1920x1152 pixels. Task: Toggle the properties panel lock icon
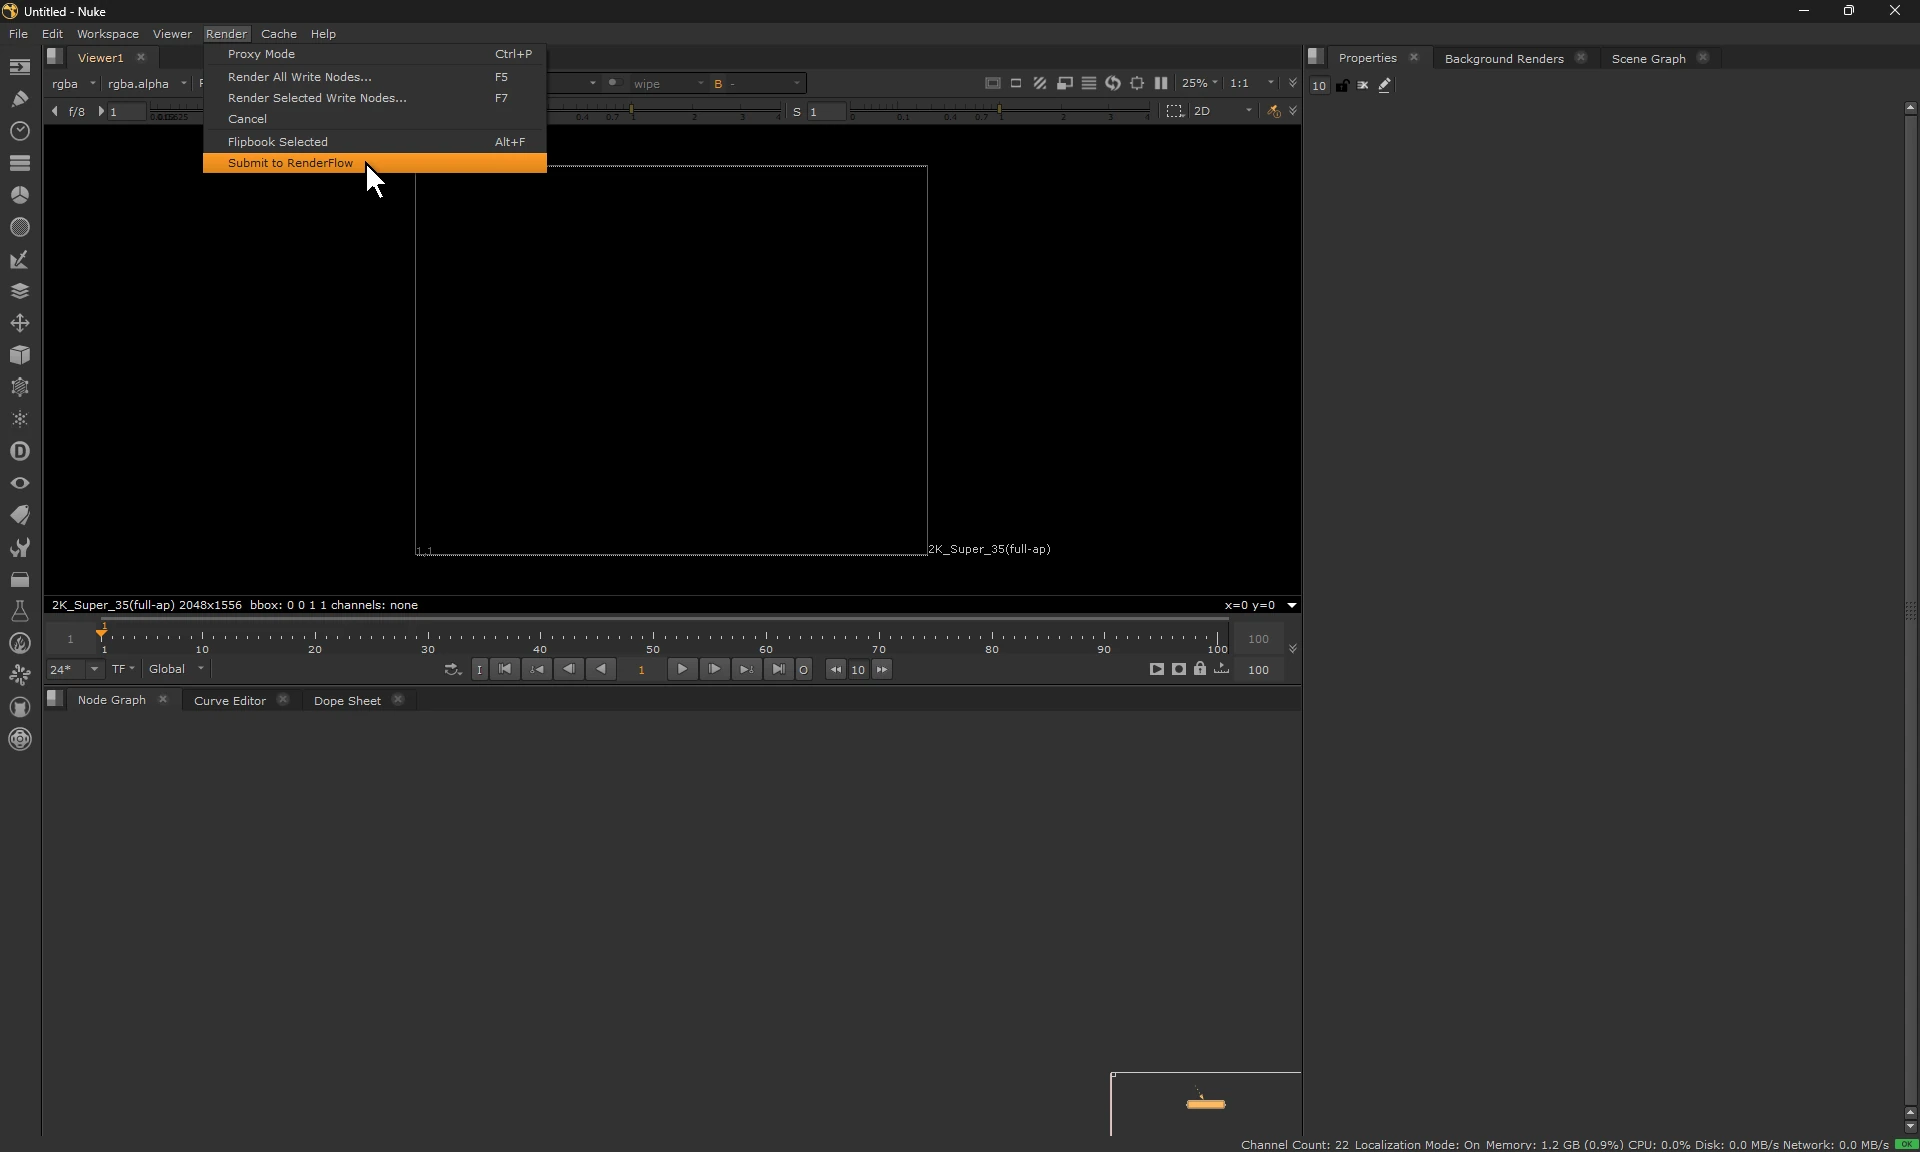point(1342,85)
